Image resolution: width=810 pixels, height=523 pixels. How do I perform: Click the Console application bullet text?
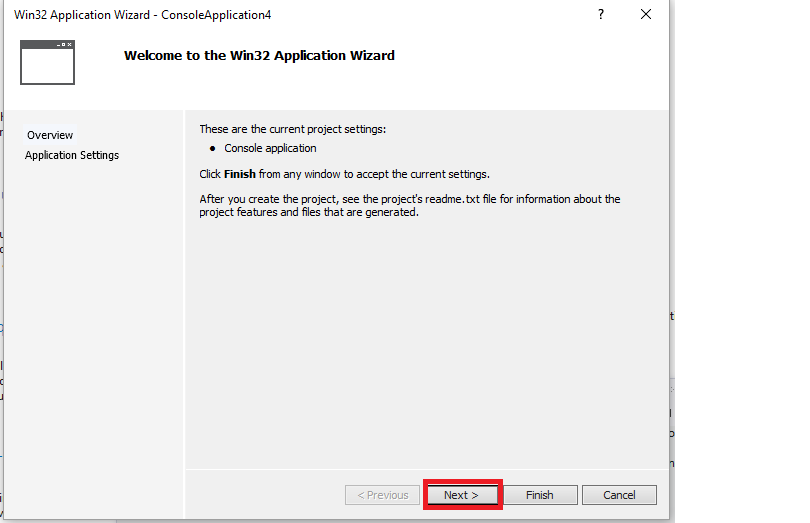click(270, 148)
